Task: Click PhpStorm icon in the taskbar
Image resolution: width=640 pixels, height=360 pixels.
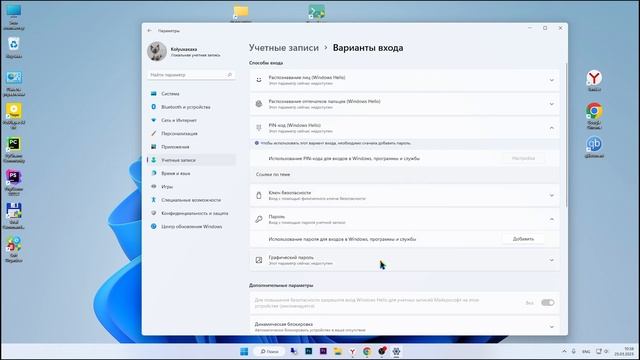Action: (x=323, y=351)
